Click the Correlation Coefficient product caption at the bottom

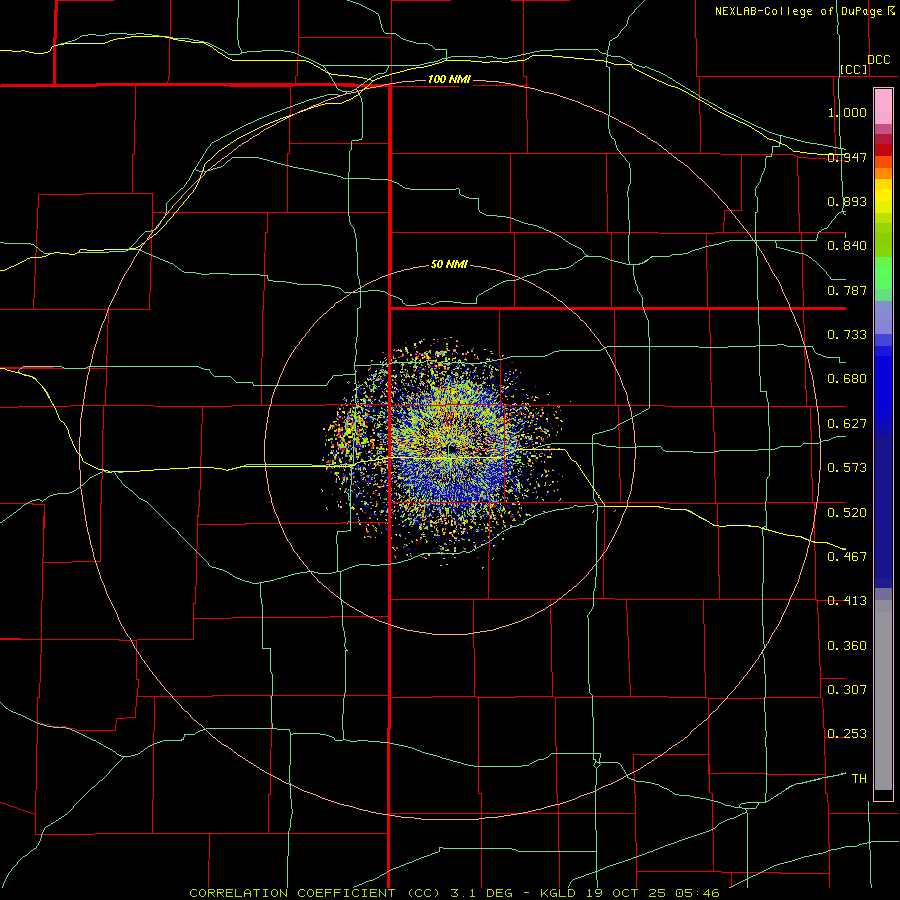[x=455, y=893]
